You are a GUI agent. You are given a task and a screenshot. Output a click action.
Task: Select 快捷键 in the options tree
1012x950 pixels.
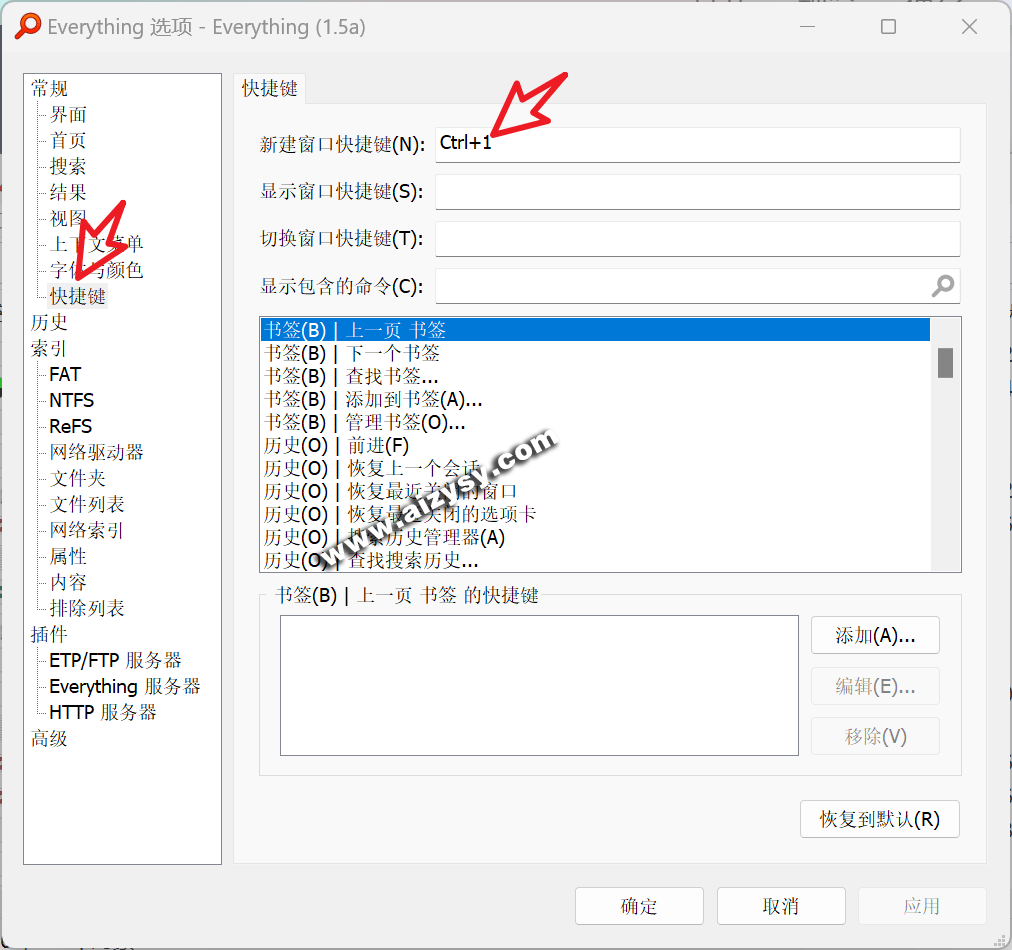click(x=78, y=296)
